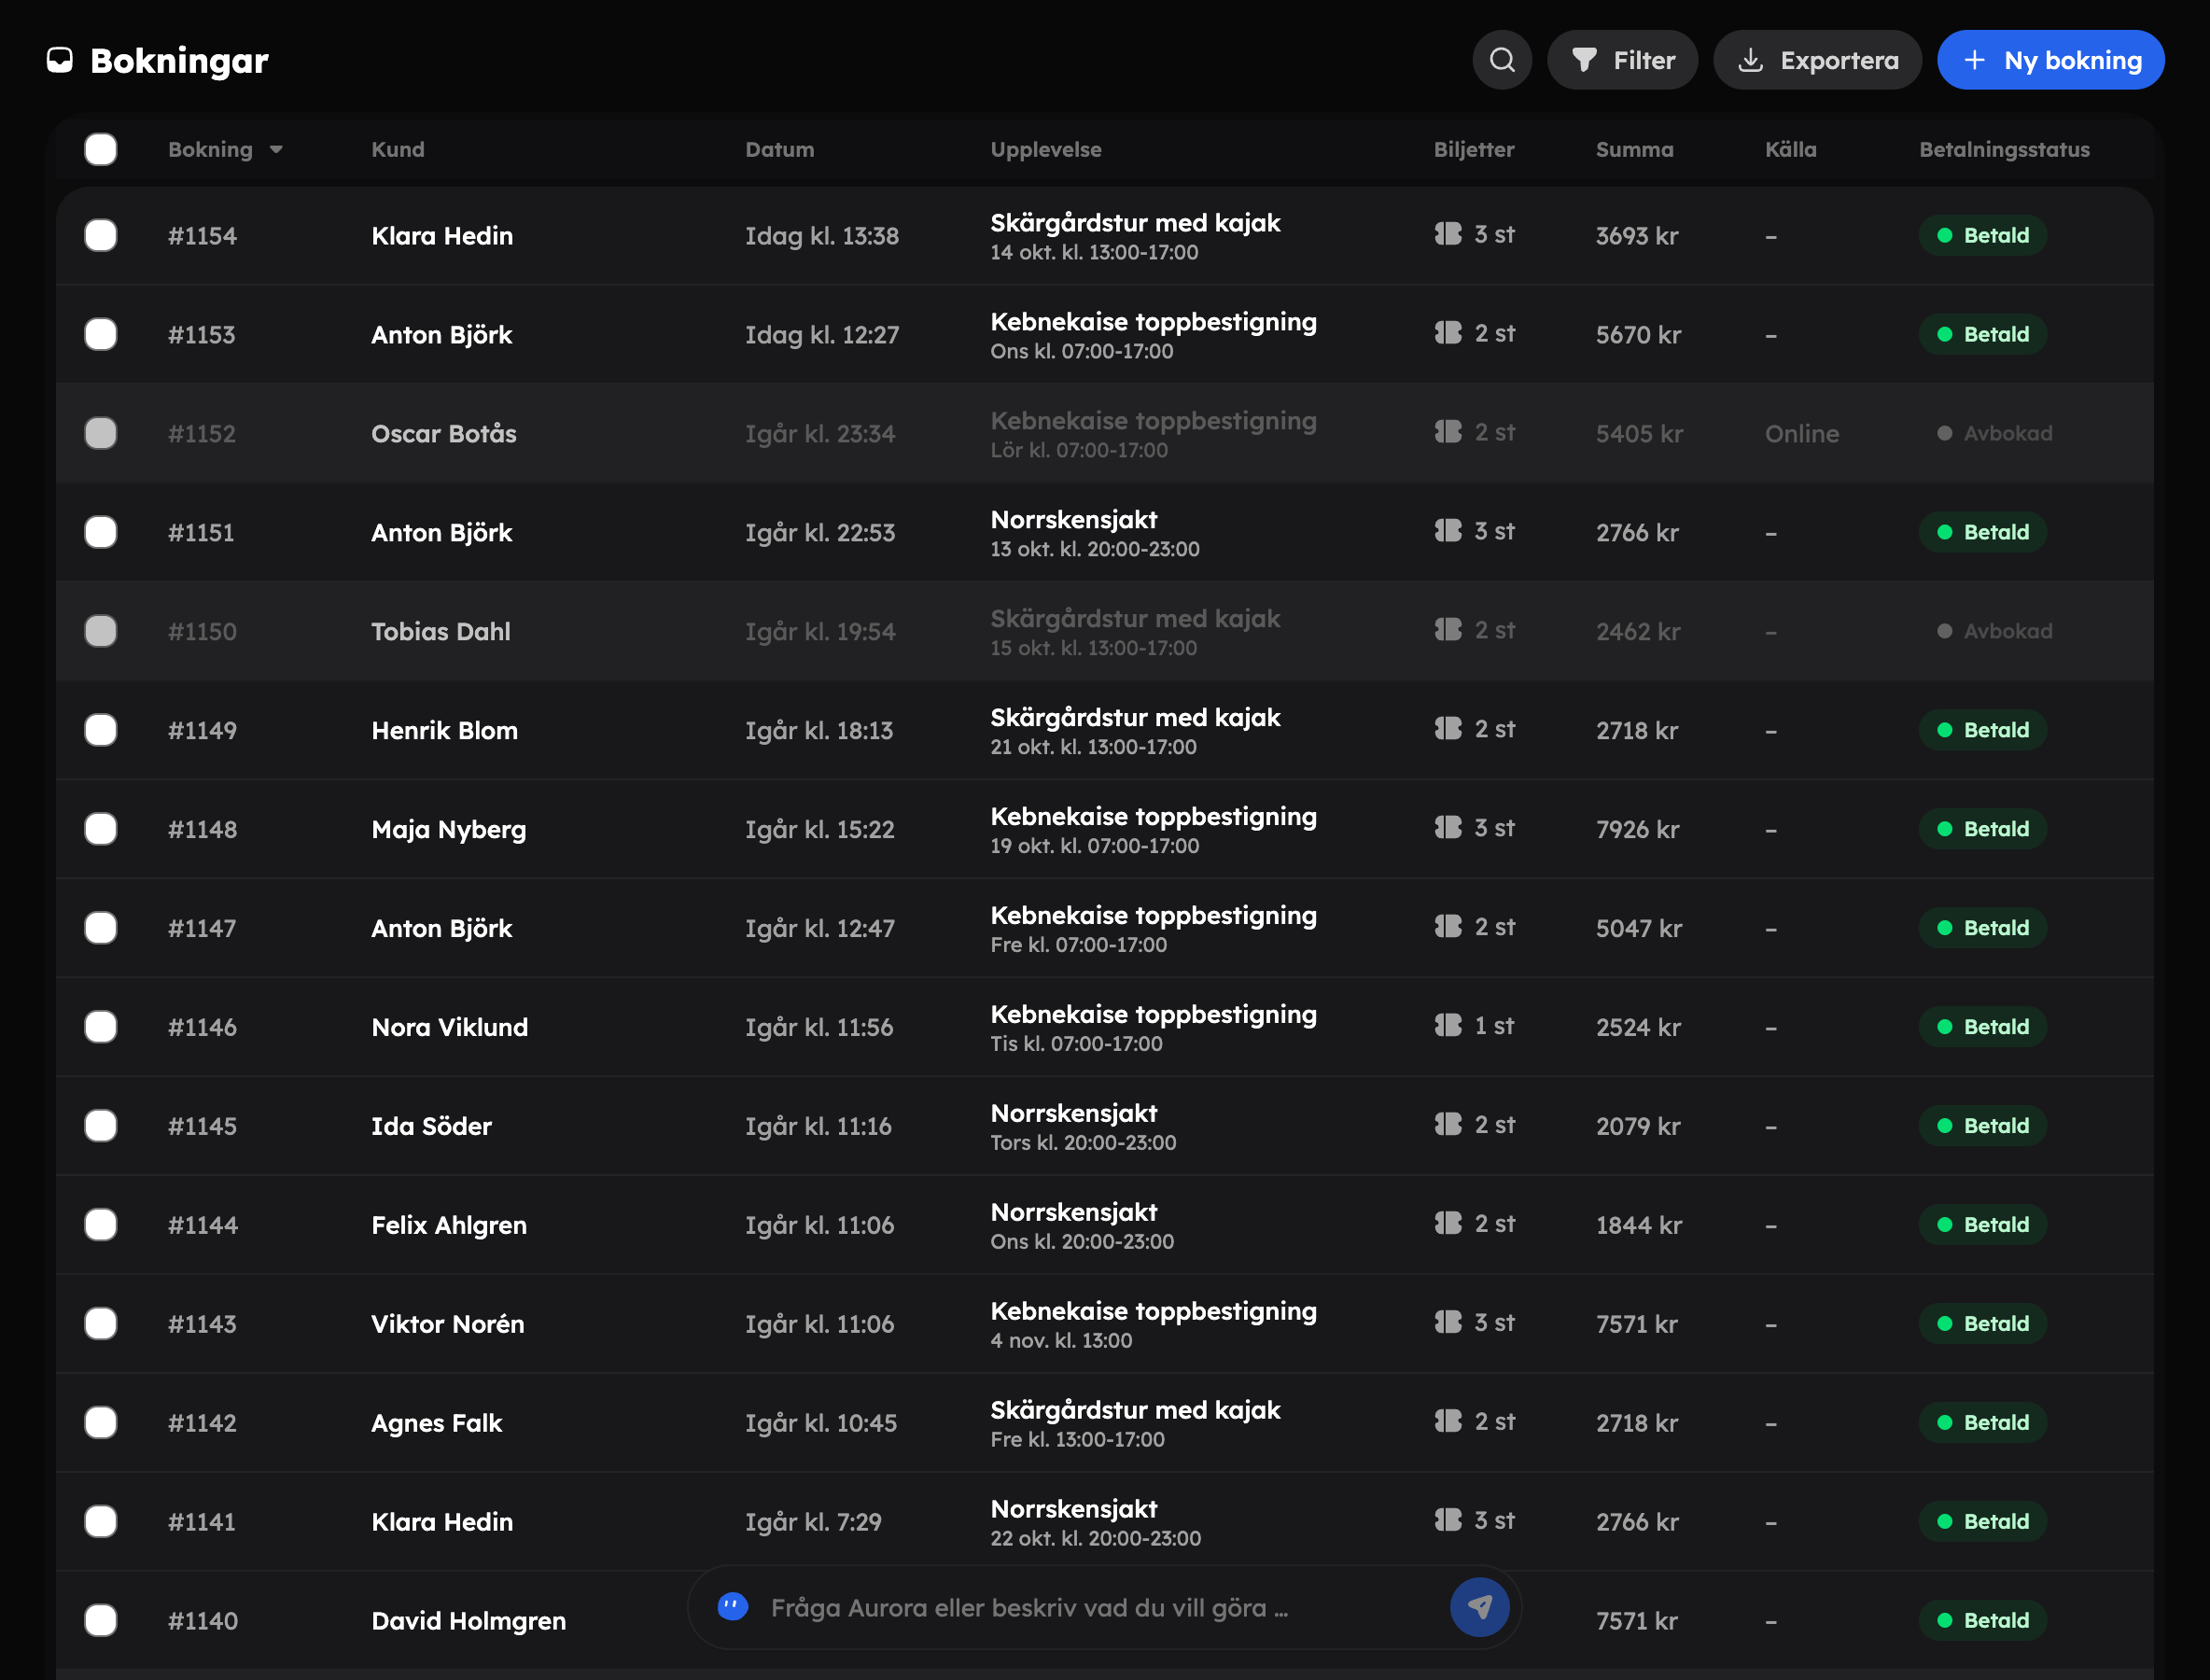Screen dimensions: 2210x1680
Task: Open the search icon button
Action: point(1501,60)
